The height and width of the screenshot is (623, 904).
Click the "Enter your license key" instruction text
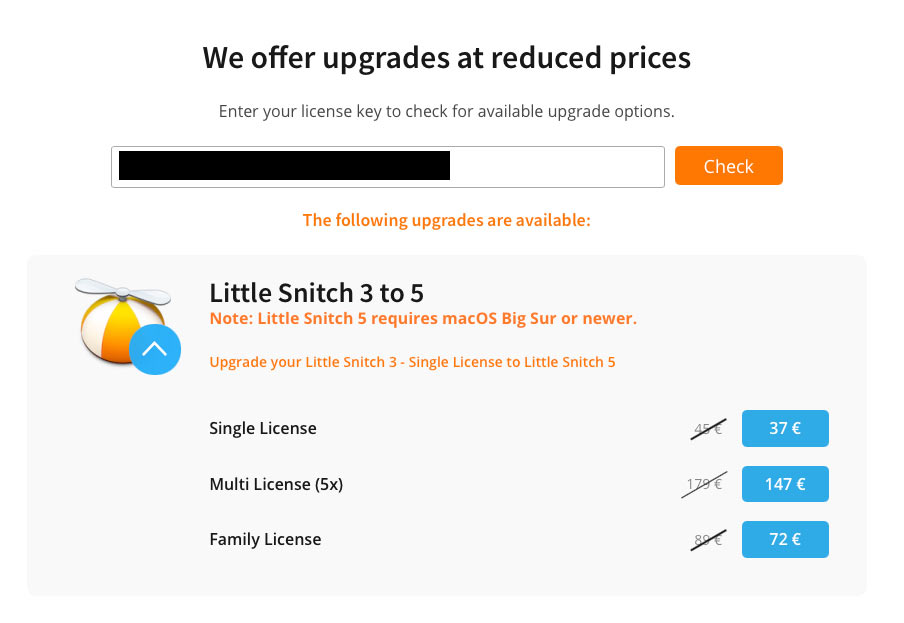pos(447,111)
